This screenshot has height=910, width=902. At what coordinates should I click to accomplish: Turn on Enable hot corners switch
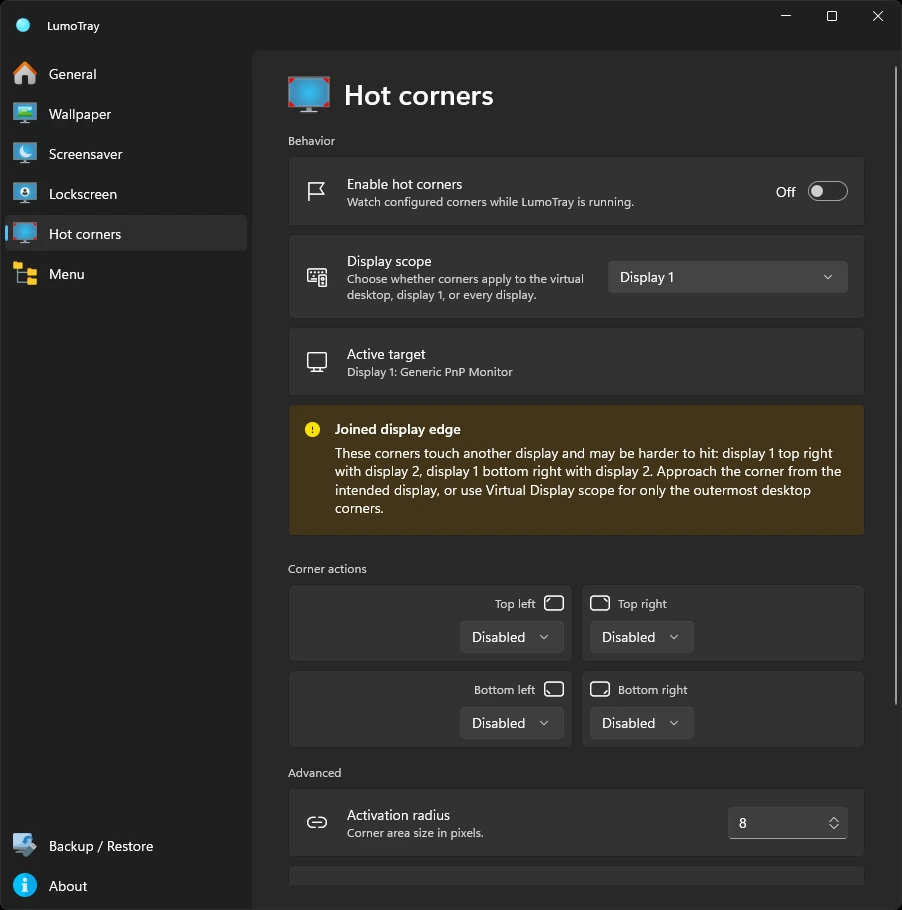[x=828, y=192]
